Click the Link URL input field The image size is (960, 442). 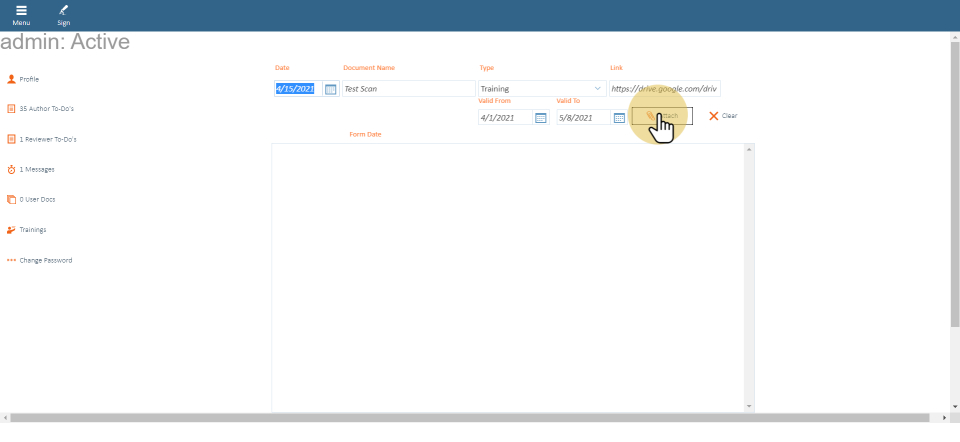tap(664, 89)
